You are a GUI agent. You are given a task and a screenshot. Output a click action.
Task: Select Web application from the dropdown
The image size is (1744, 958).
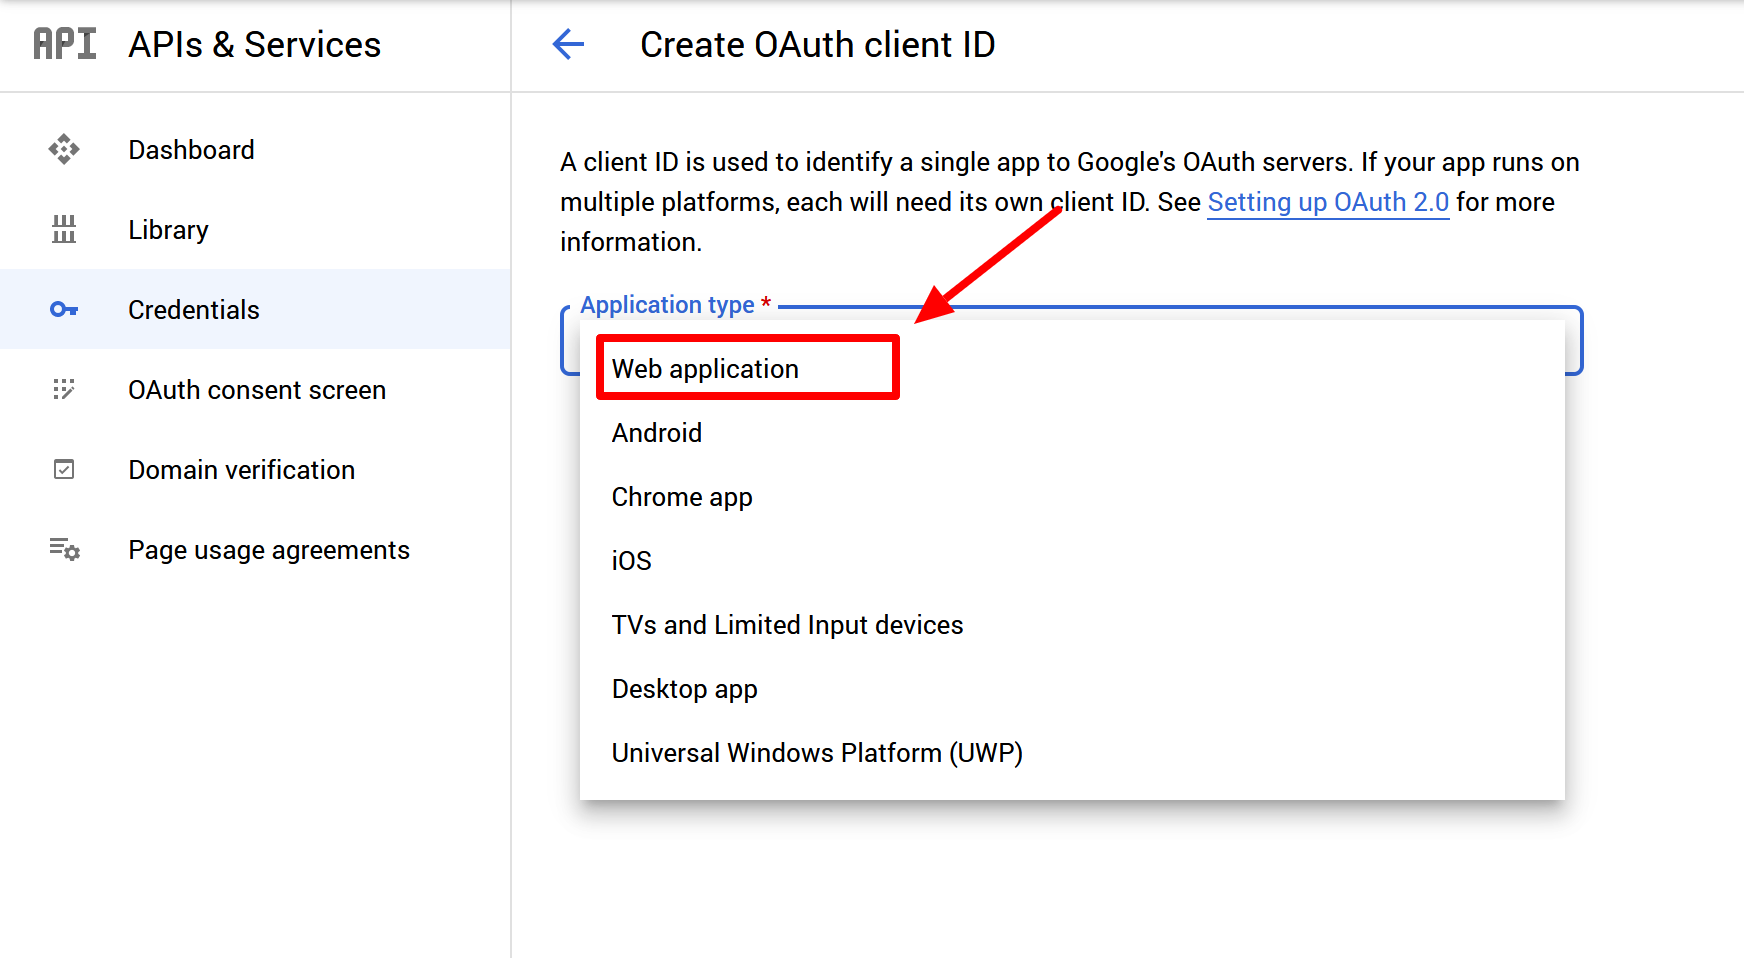(x=705, y=369)
